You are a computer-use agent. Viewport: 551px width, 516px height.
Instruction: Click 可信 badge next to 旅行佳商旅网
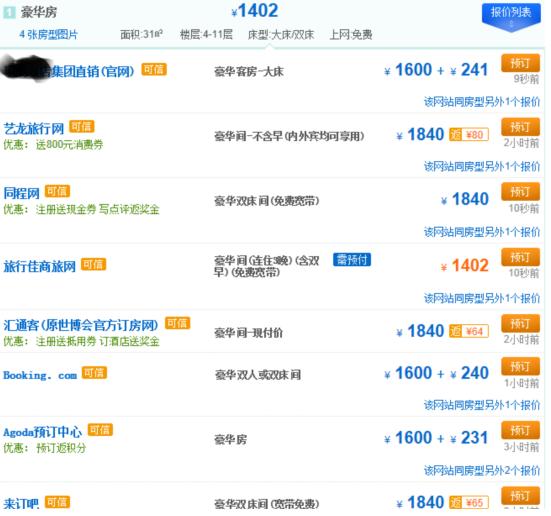[x=93, y=264]
